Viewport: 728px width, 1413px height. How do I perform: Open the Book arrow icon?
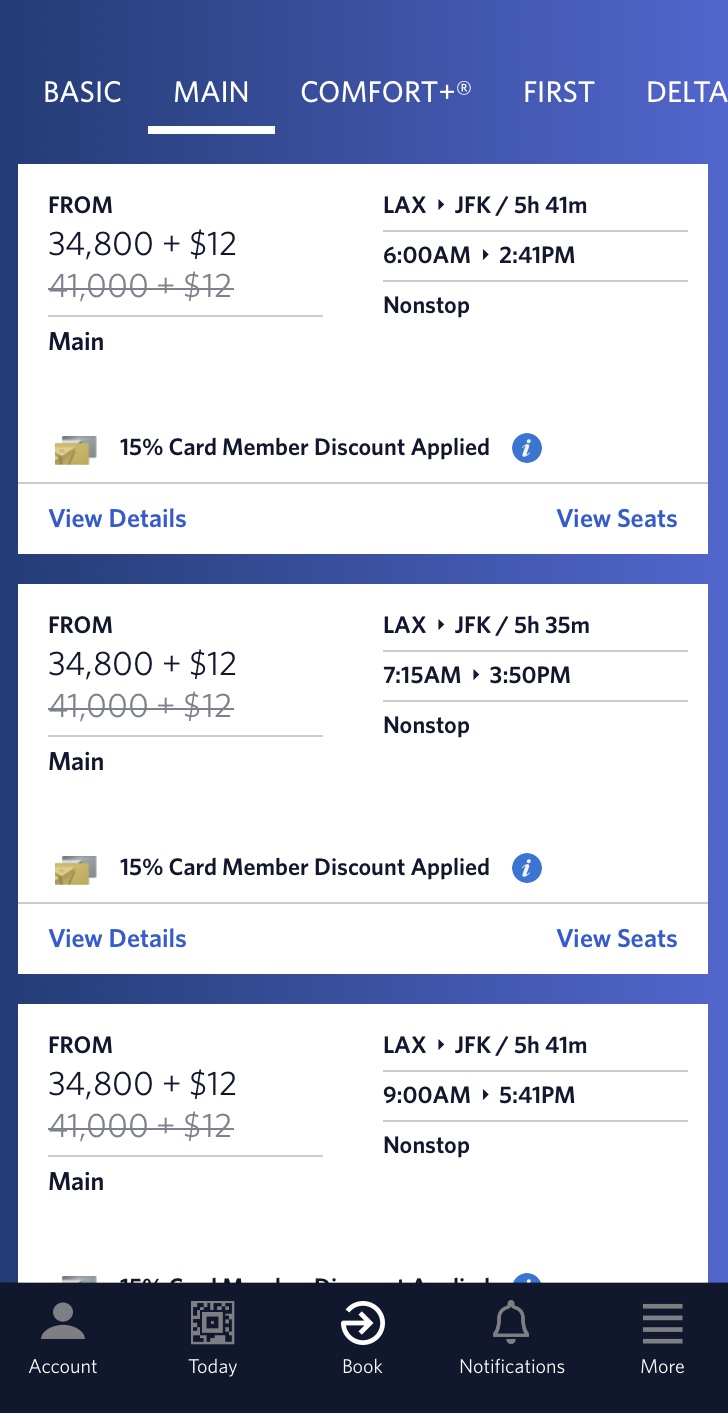point(362,1325)
